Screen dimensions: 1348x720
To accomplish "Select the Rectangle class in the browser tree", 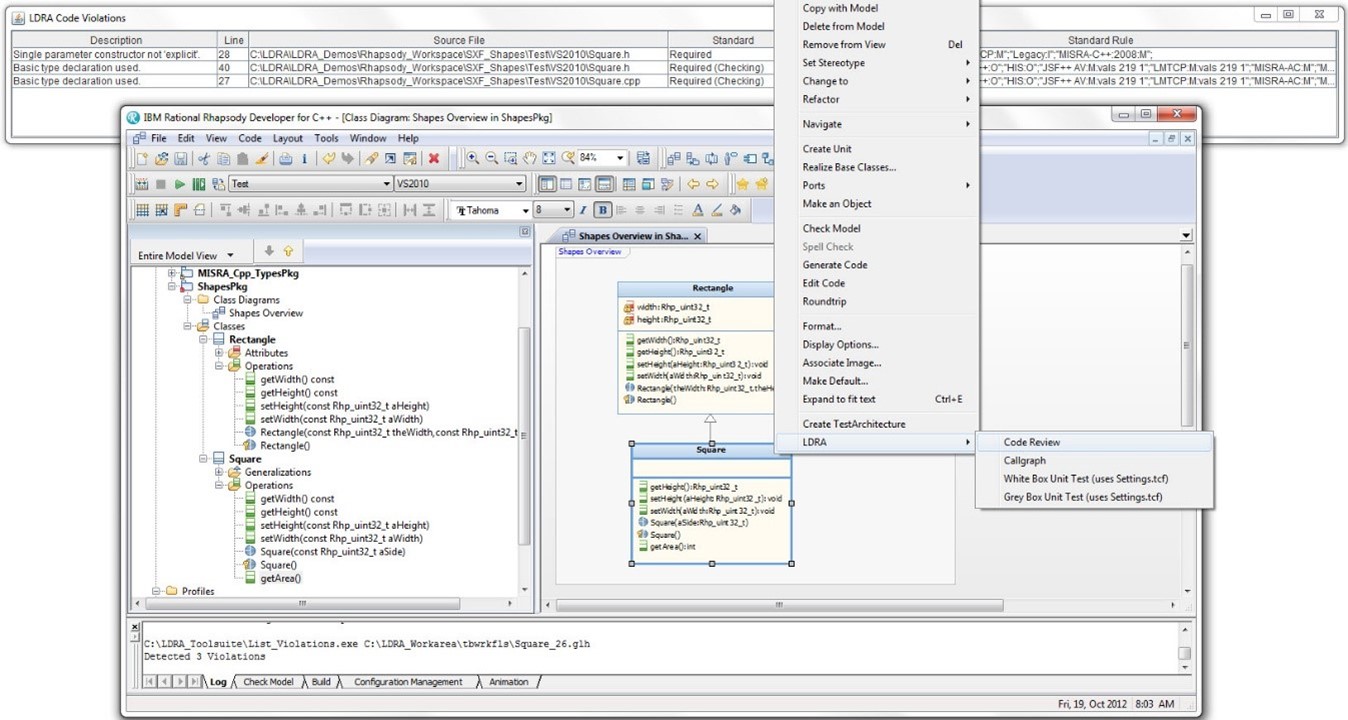I will point(252,340).
